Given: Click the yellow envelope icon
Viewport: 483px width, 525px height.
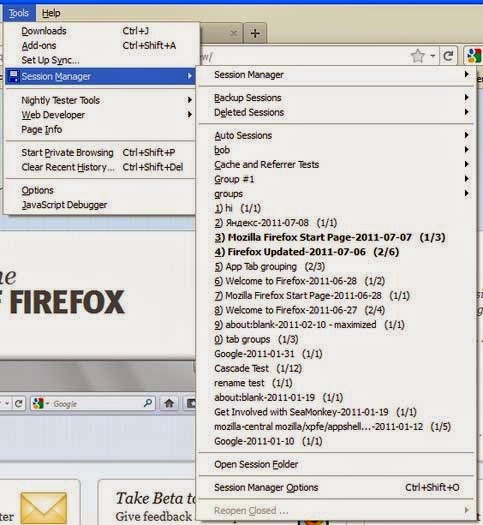Looking at the screenshot, I should point(44,508).
